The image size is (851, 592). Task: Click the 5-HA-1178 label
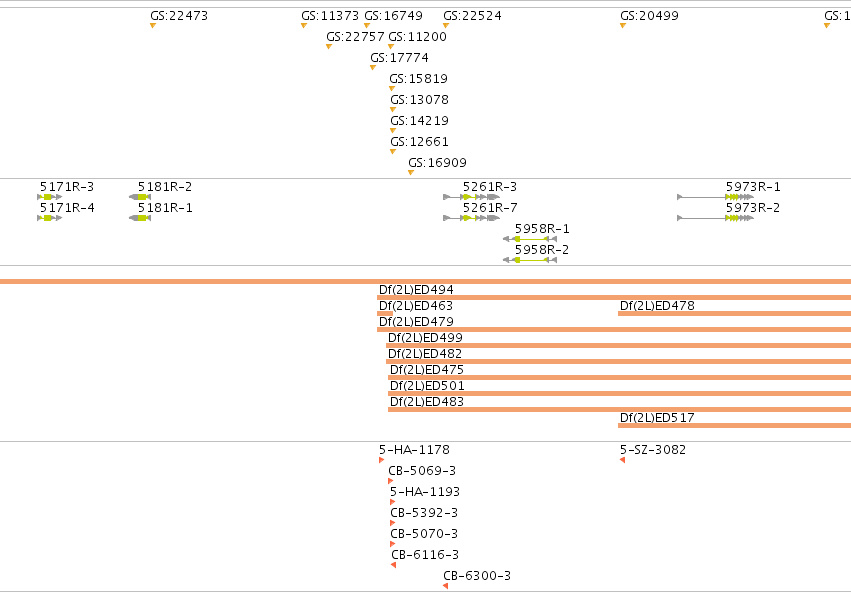click(414, 450)
